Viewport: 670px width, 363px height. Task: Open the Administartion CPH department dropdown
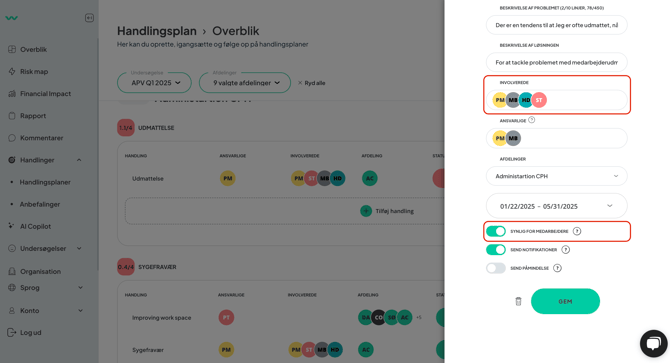click(556, 176)
